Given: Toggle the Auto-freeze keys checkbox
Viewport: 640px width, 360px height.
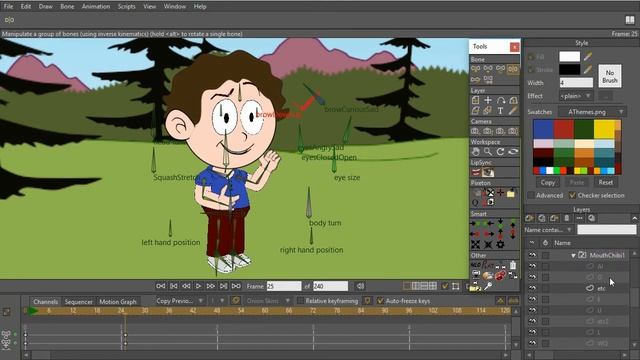Looking at the screenshot, I should click(380, 301).
